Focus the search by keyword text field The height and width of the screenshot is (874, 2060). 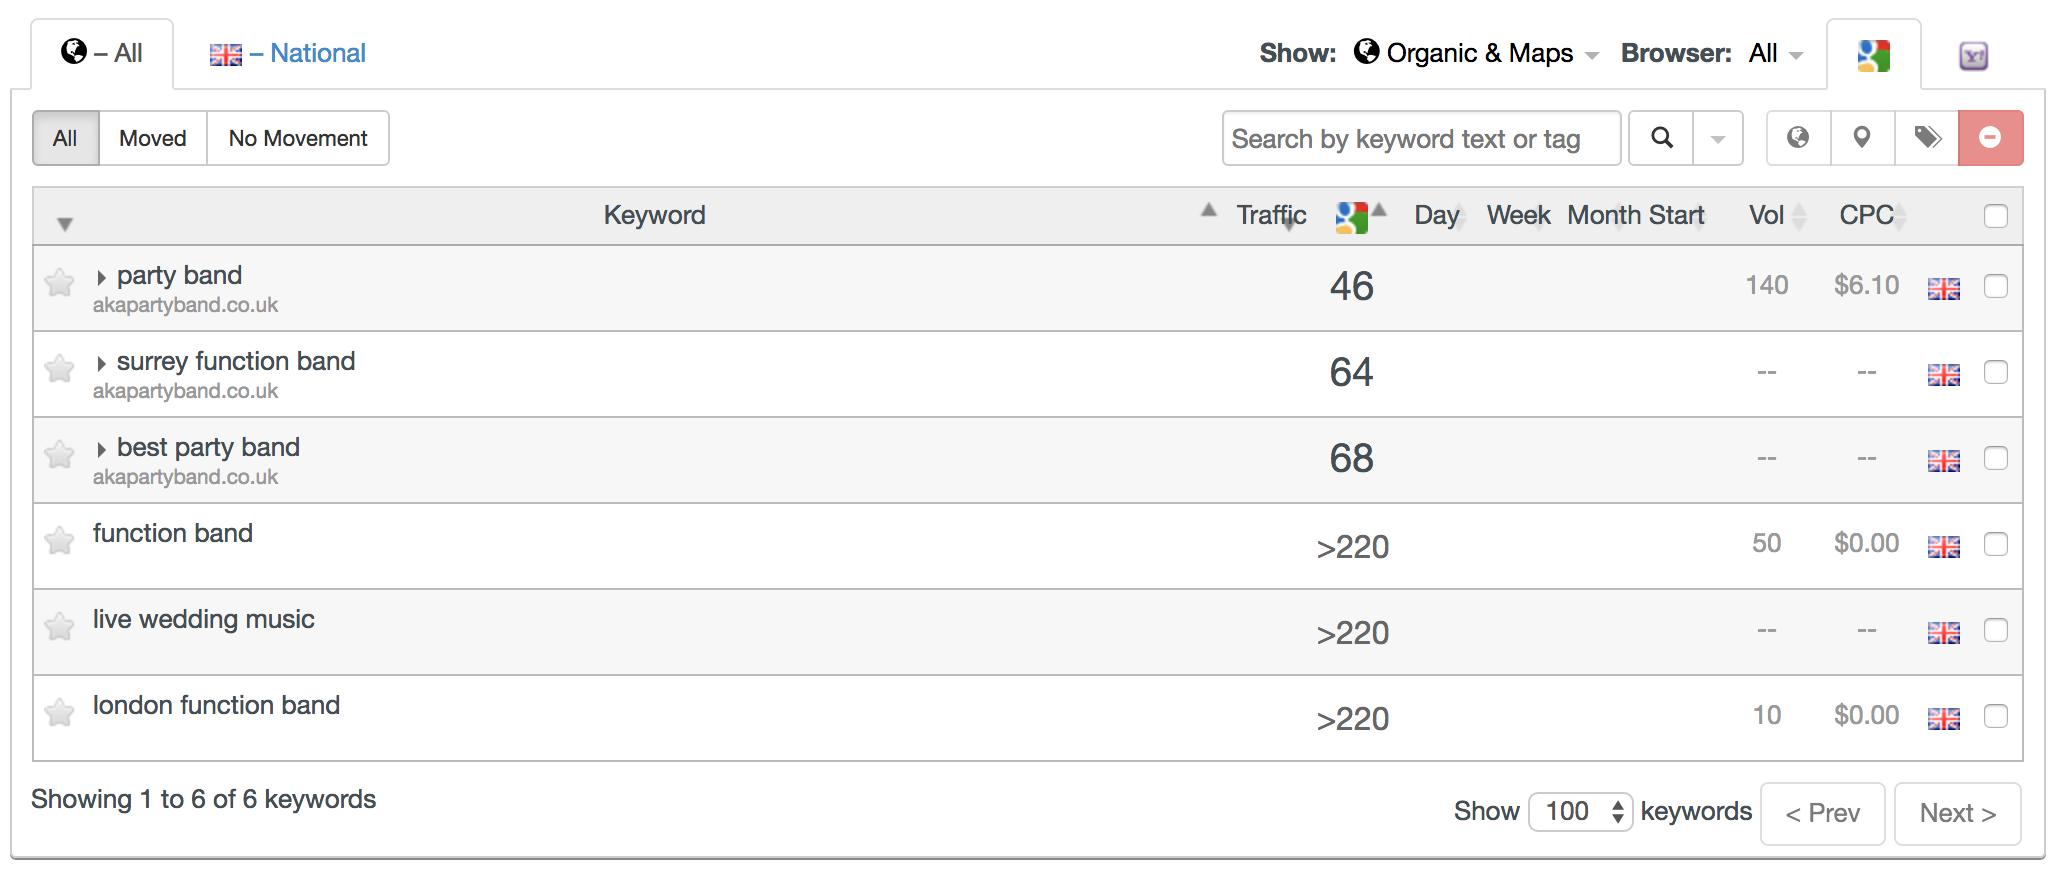(1421, 138)
